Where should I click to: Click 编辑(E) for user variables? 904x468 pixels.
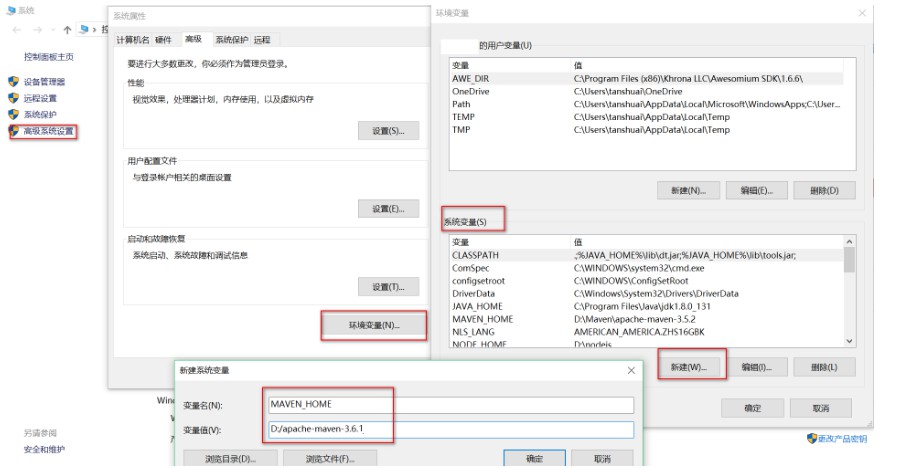[756, 190]
